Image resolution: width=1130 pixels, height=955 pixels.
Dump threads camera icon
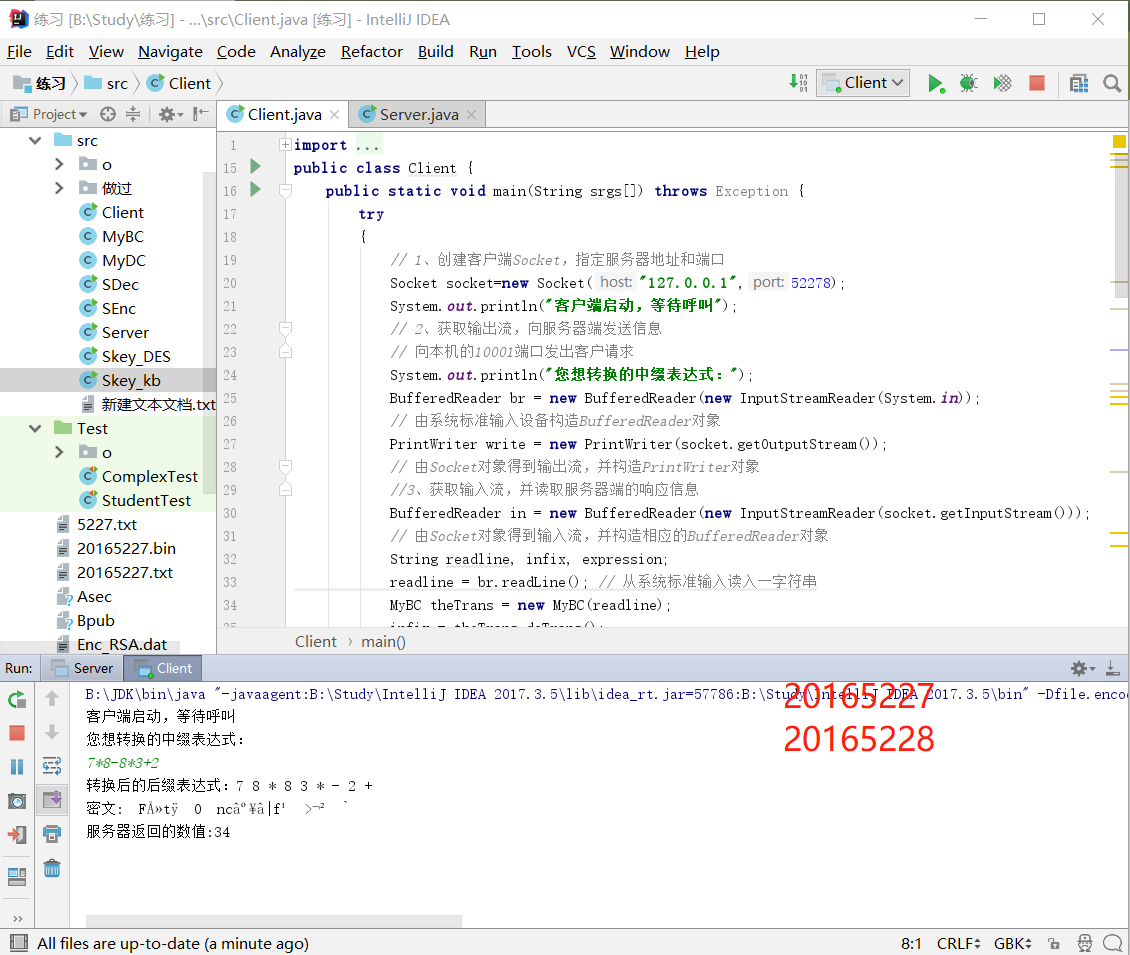(x=17, y=801)
